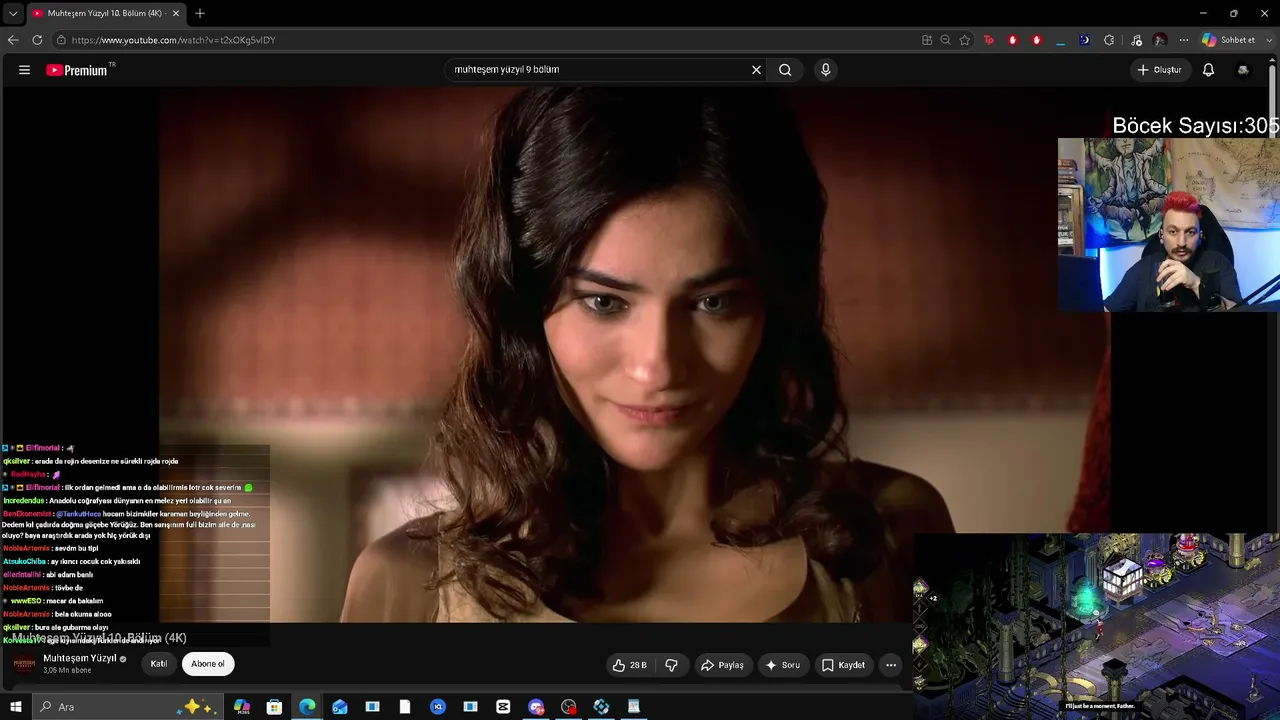
Task: Open Muhteşem Yüzyıl channel avatar
Action: click(24, 664)
